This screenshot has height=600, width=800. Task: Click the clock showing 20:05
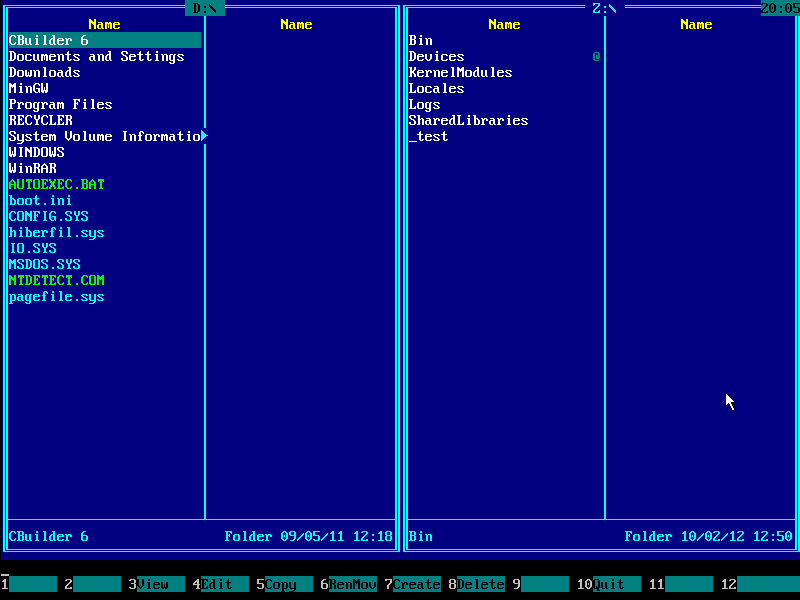coord(780,8)
